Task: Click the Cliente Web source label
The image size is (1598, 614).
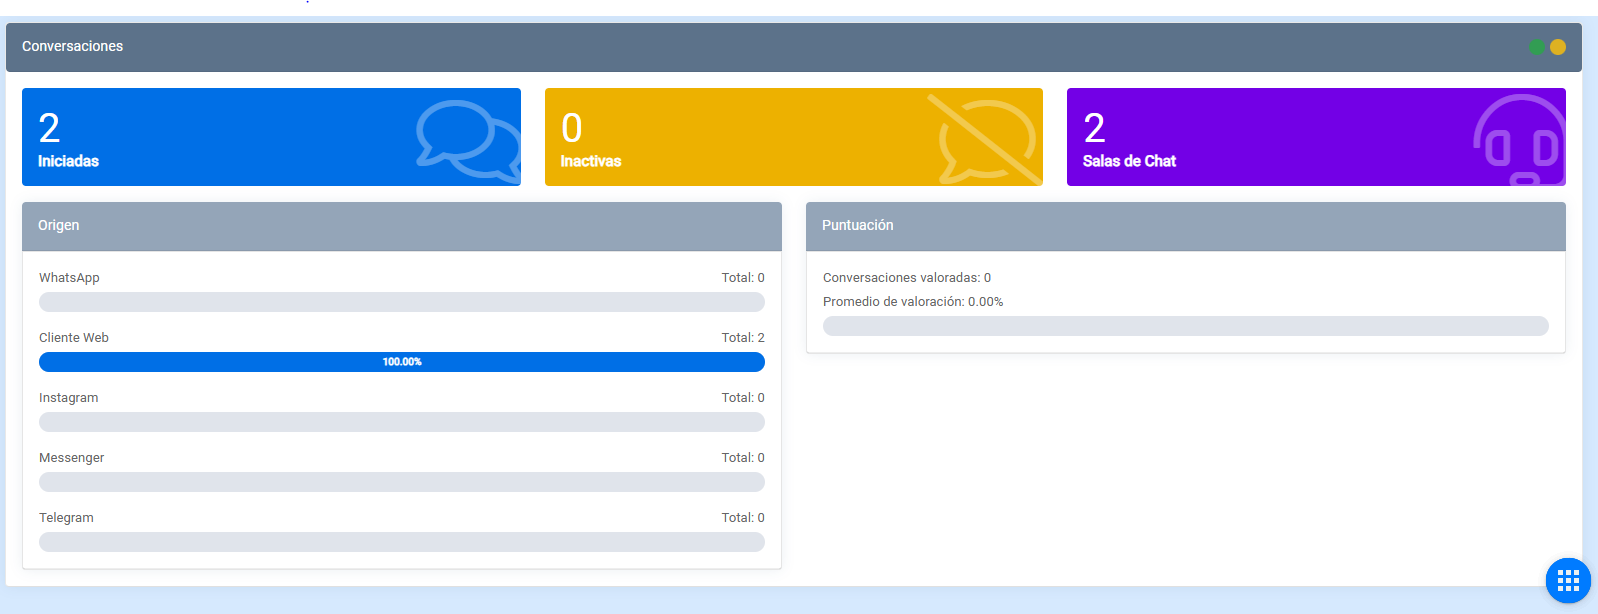Action: click(74, 338)
